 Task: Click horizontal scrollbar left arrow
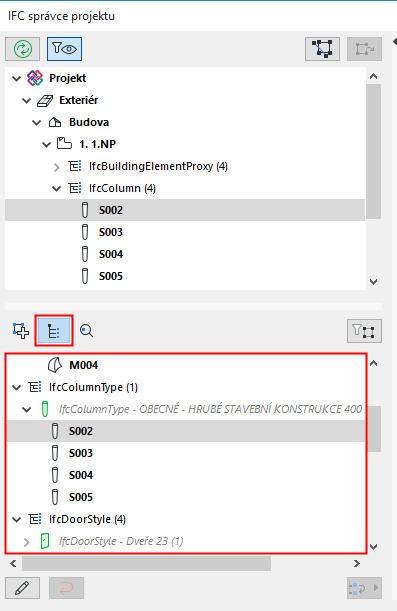click(x=13, y=563)
